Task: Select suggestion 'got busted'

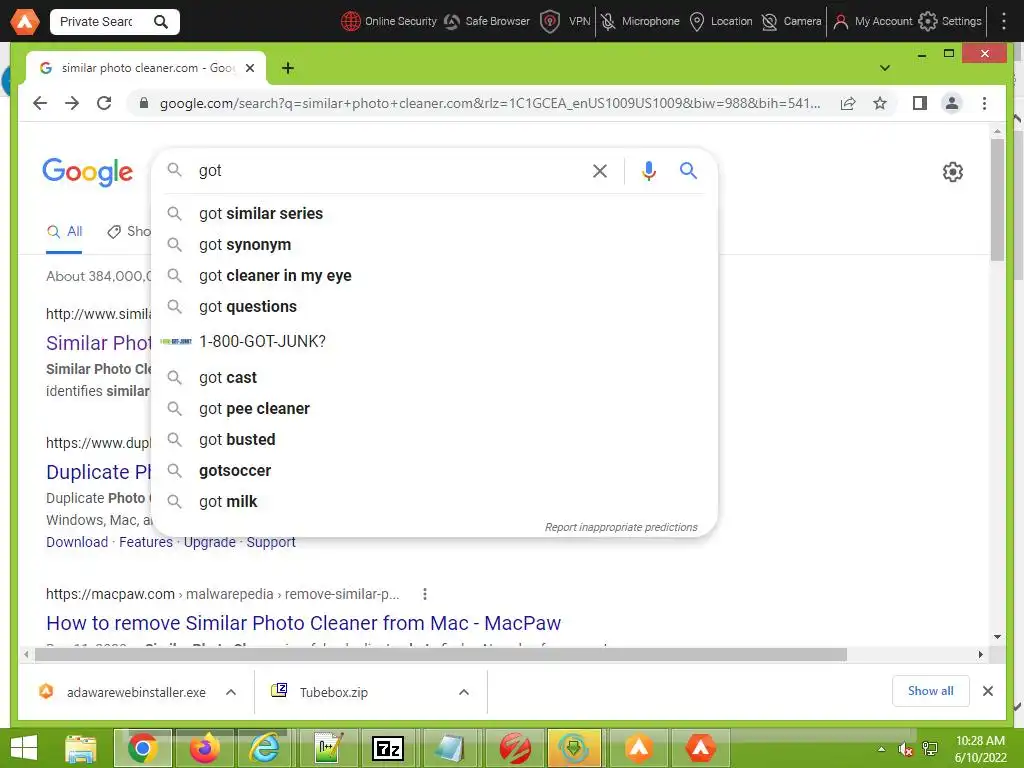Action: pyautogui.click(x=434, y=440)
